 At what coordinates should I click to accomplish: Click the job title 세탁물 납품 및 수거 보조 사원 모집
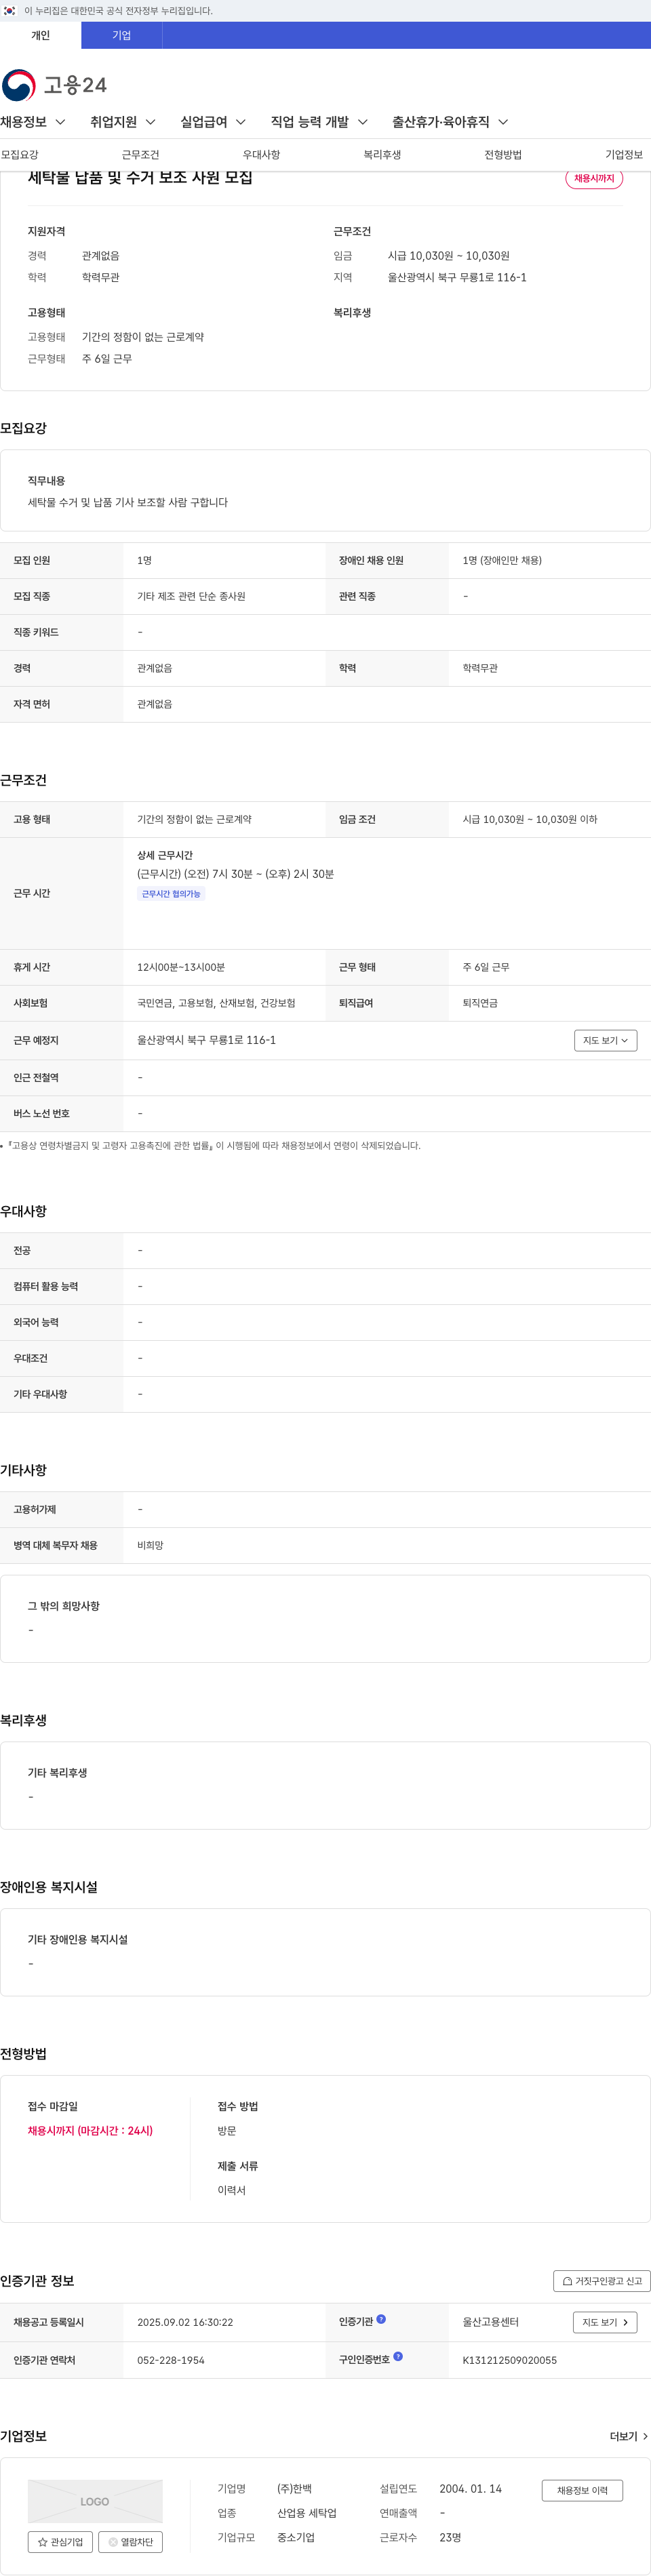pyautogui.click(x=140, y=178)
